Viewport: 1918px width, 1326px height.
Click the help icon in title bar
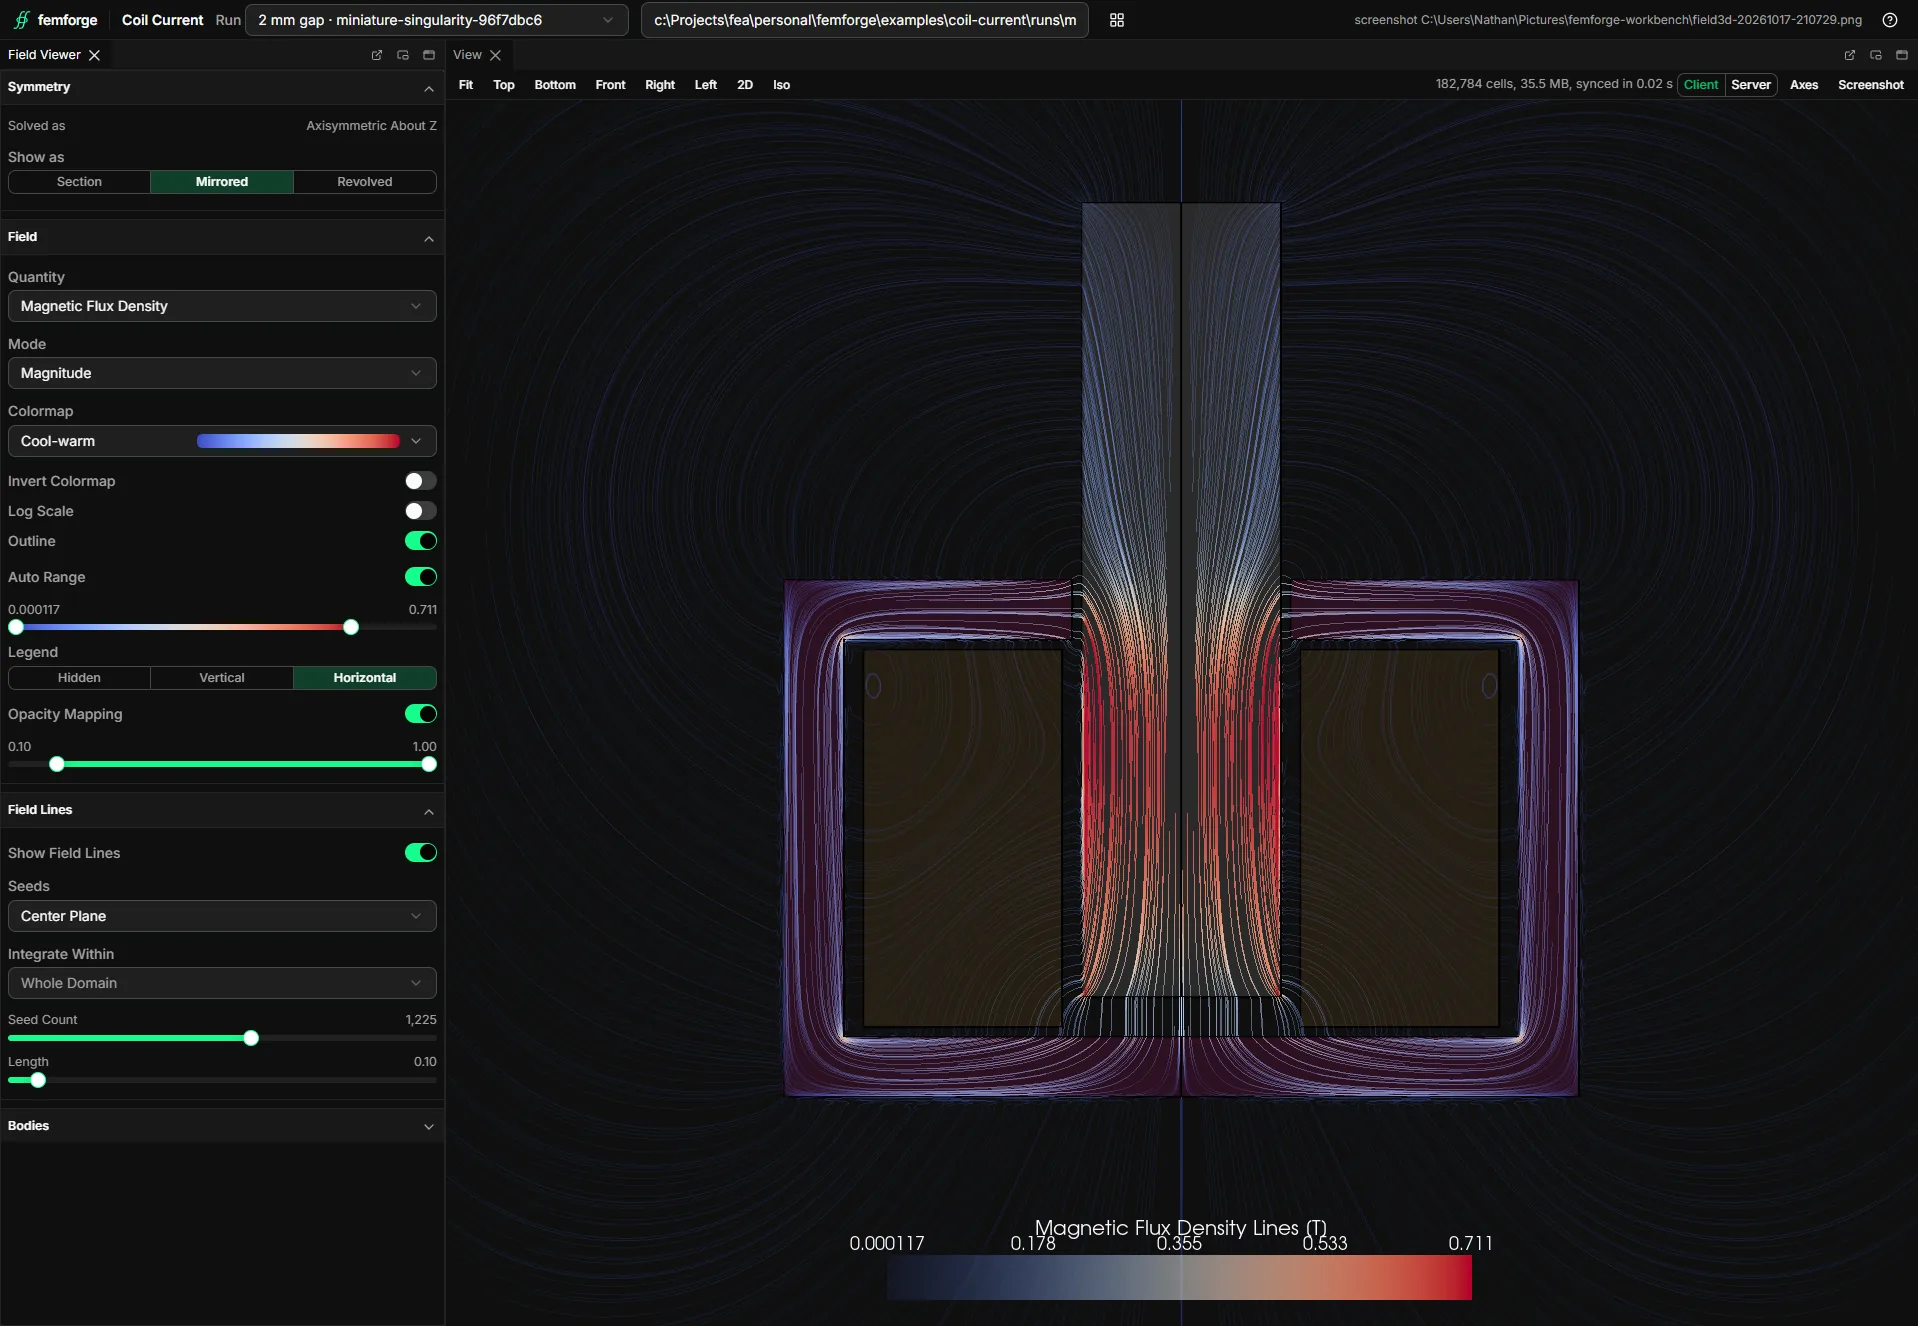(1890, 20)
